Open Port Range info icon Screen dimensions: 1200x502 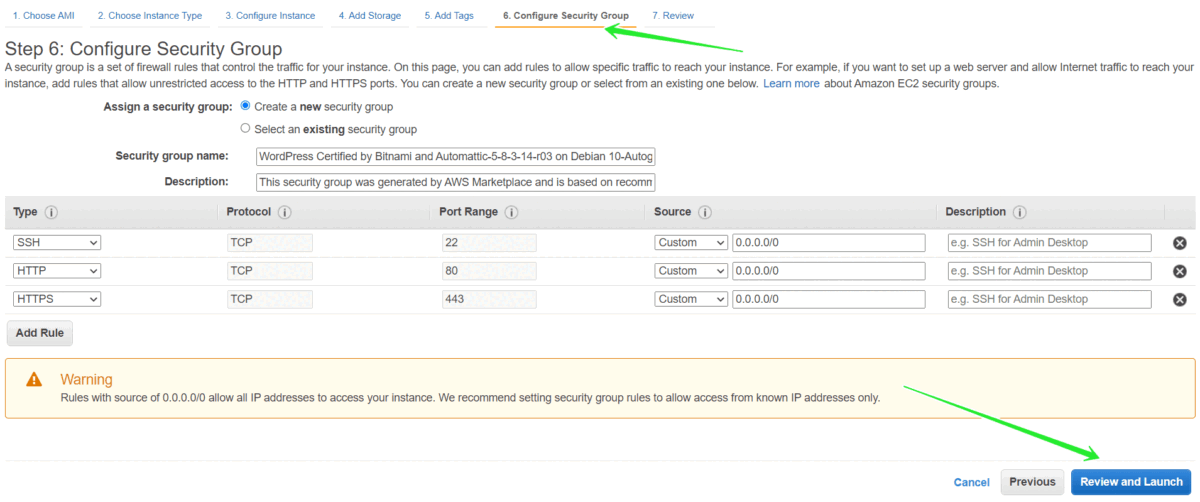[511, 213]
